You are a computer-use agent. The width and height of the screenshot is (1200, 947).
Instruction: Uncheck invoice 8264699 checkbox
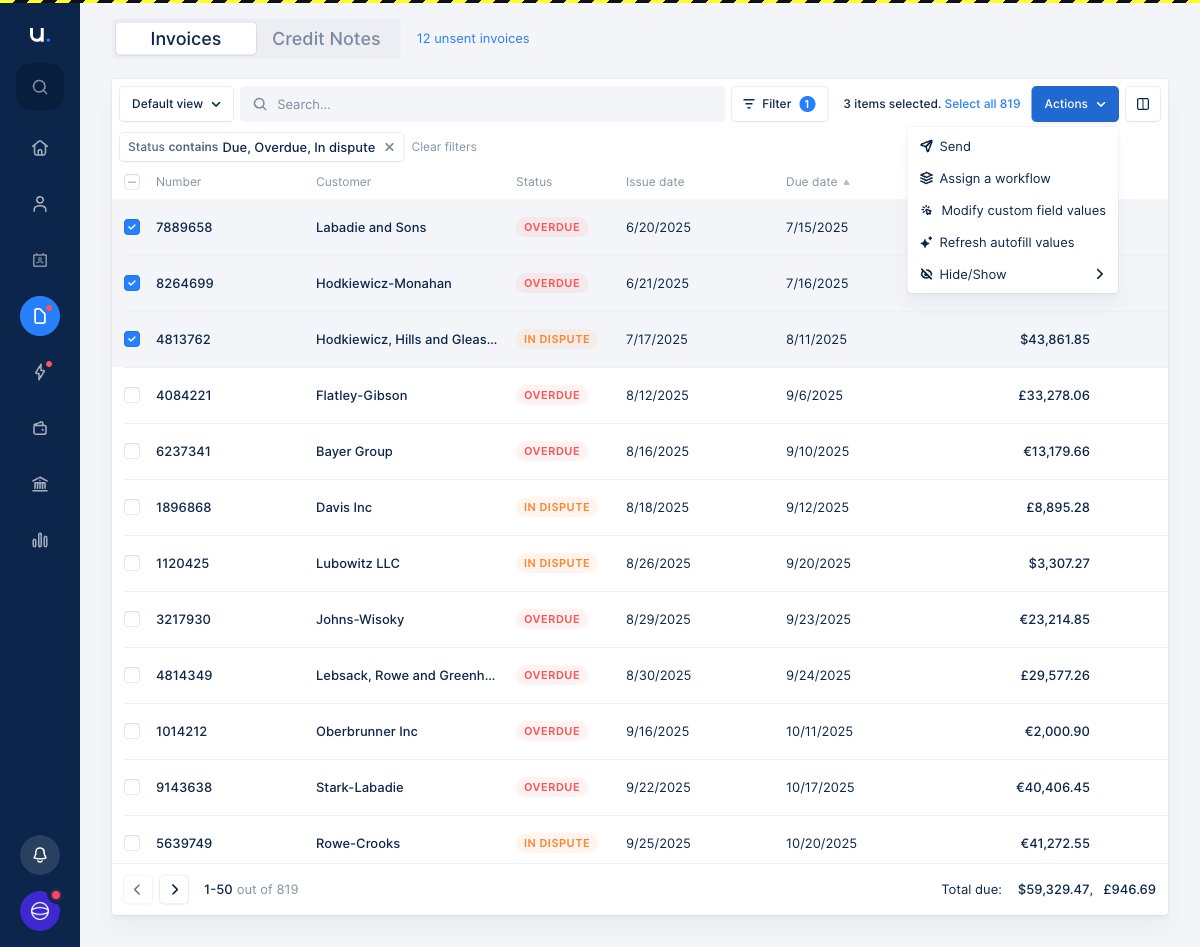132,283
